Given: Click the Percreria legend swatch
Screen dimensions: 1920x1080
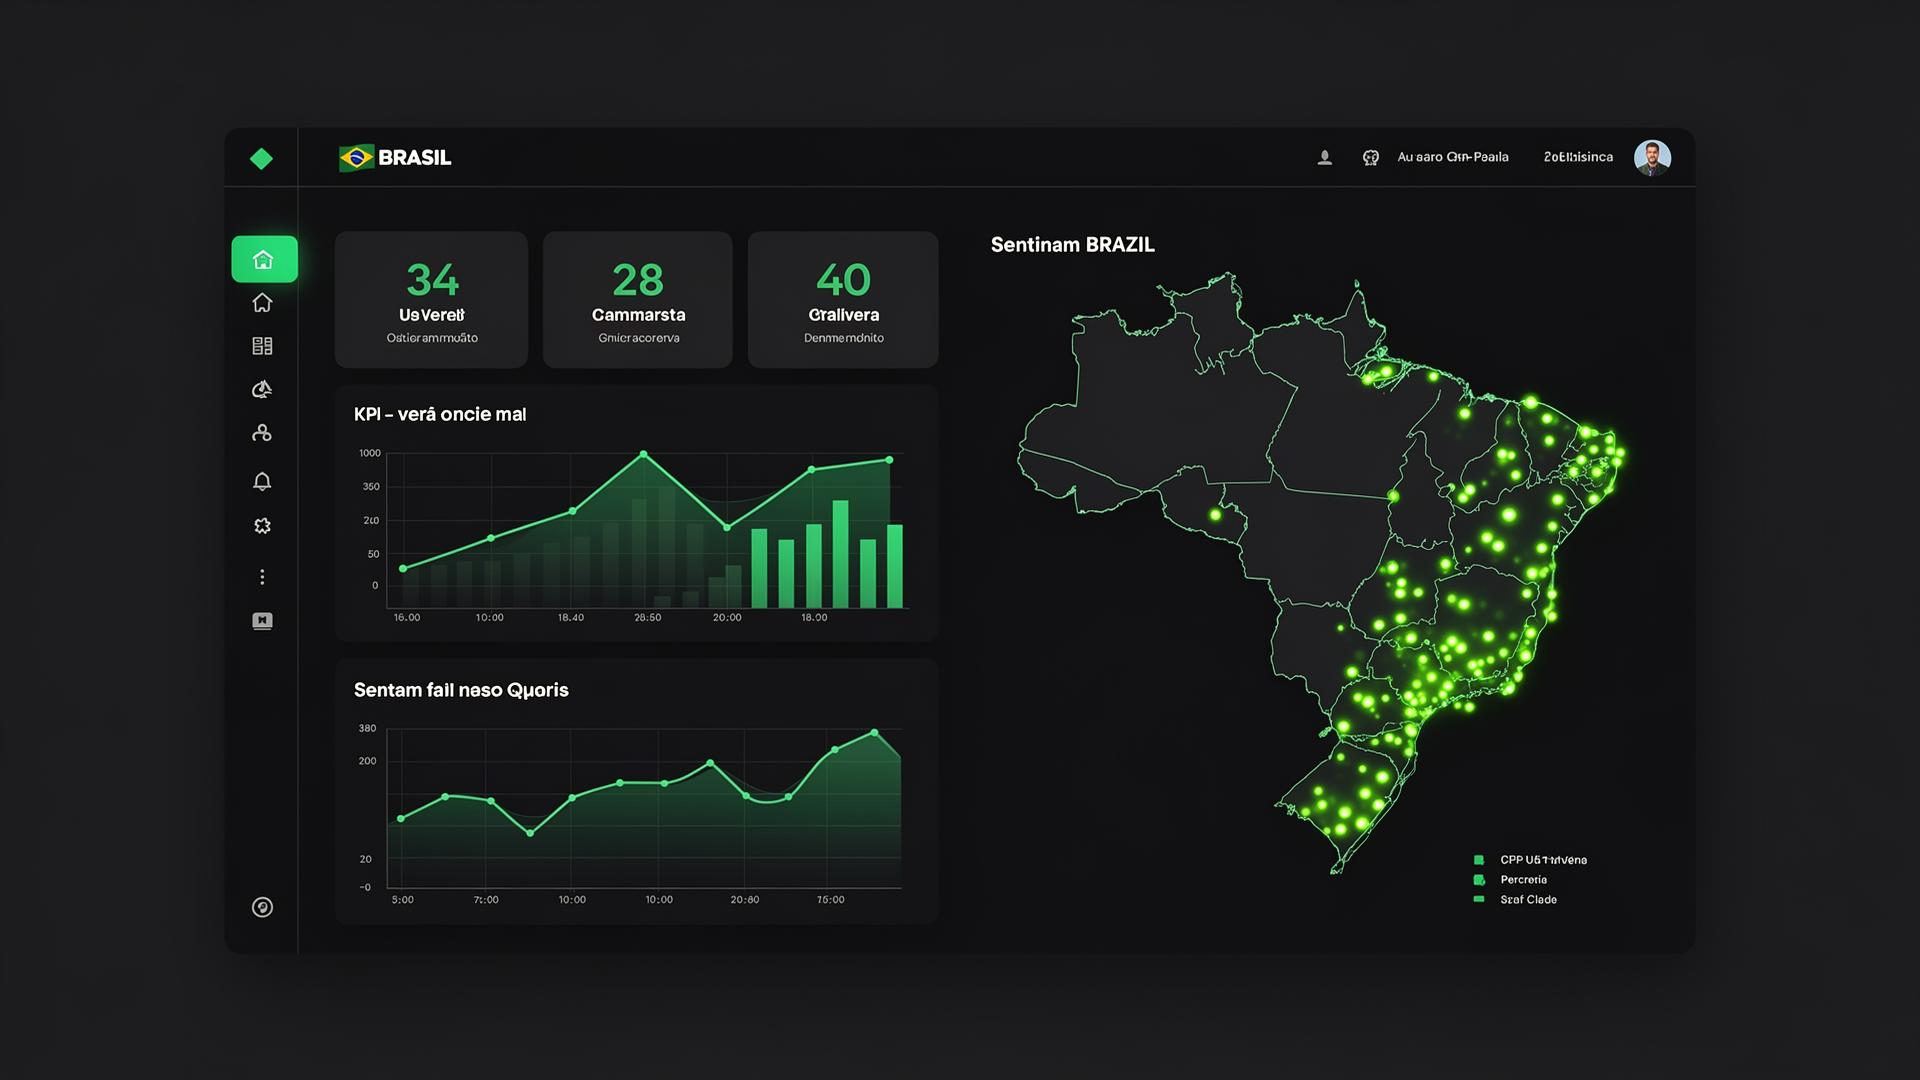Looking at the screenshot, I should [x=1479, y=880].
